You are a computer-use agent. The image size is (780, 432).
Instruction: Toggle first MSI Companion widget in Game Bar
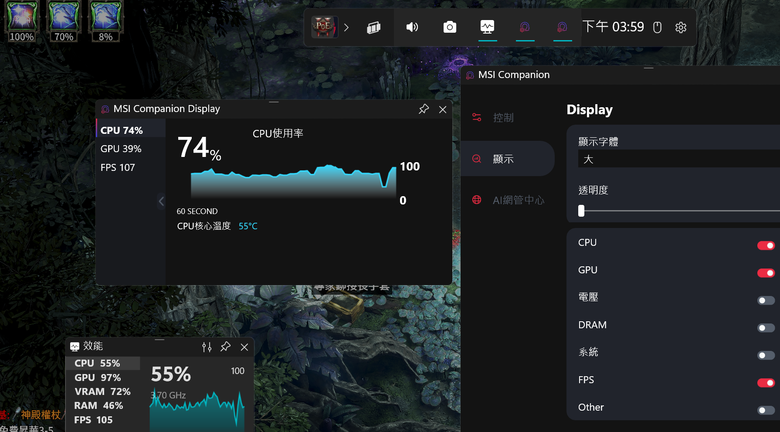(525, 27)
